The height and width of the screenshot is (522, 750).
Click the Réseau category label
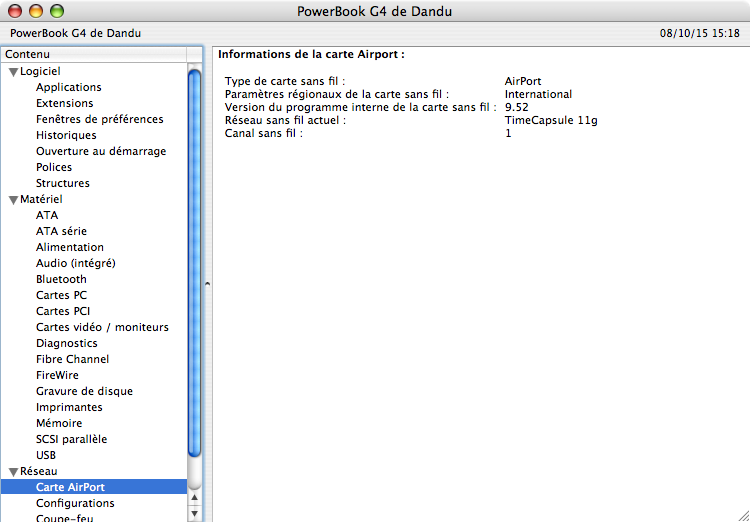tap(39, 471)
